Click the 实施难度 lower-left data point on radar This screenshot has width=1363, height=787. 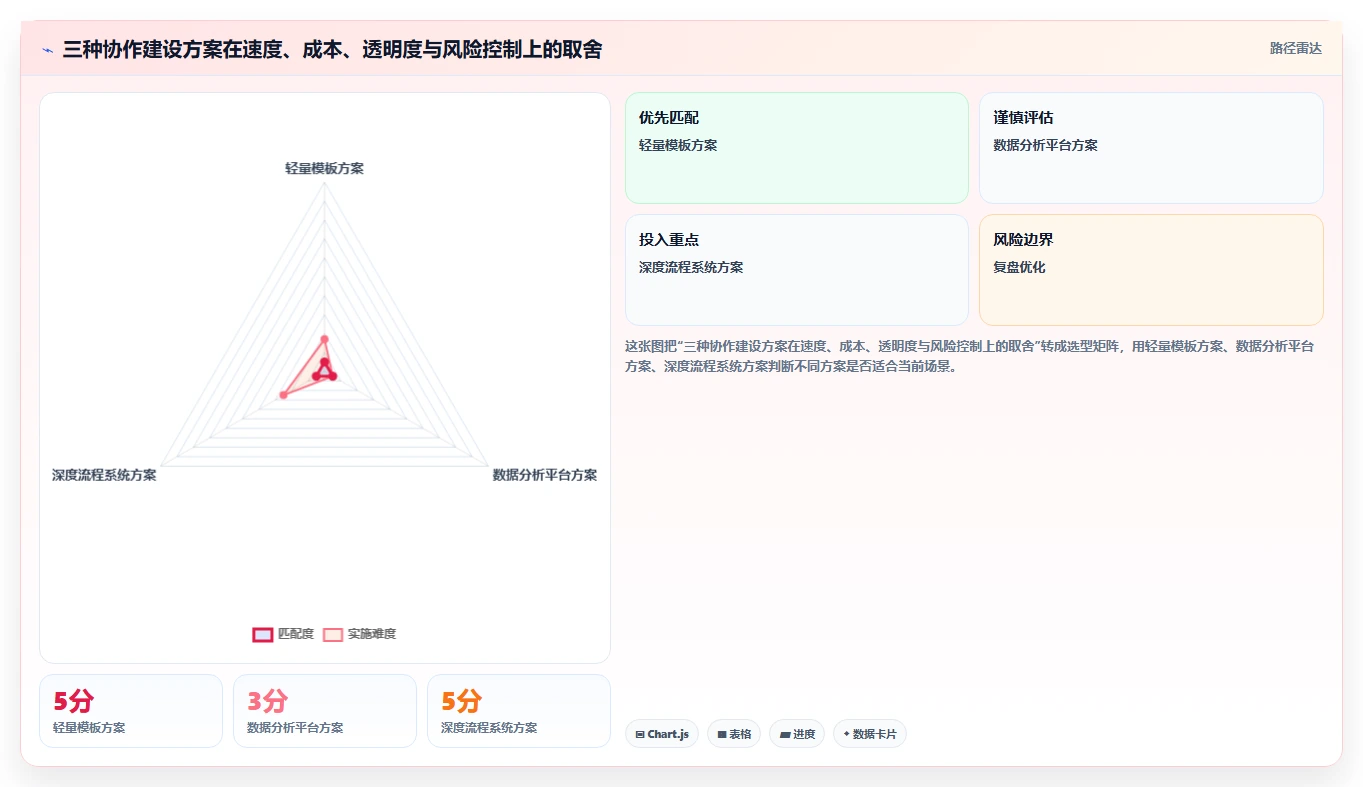click(x=283, y=395)
